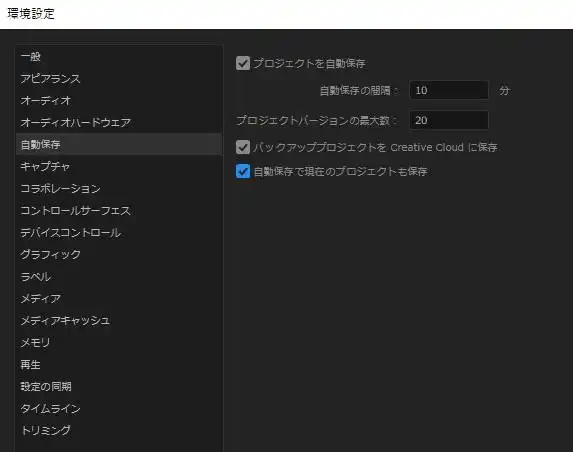The width and height of the screenshot is (573, 452).
Task: Open コントロールサーフェス settings
Action: point(119,210)
